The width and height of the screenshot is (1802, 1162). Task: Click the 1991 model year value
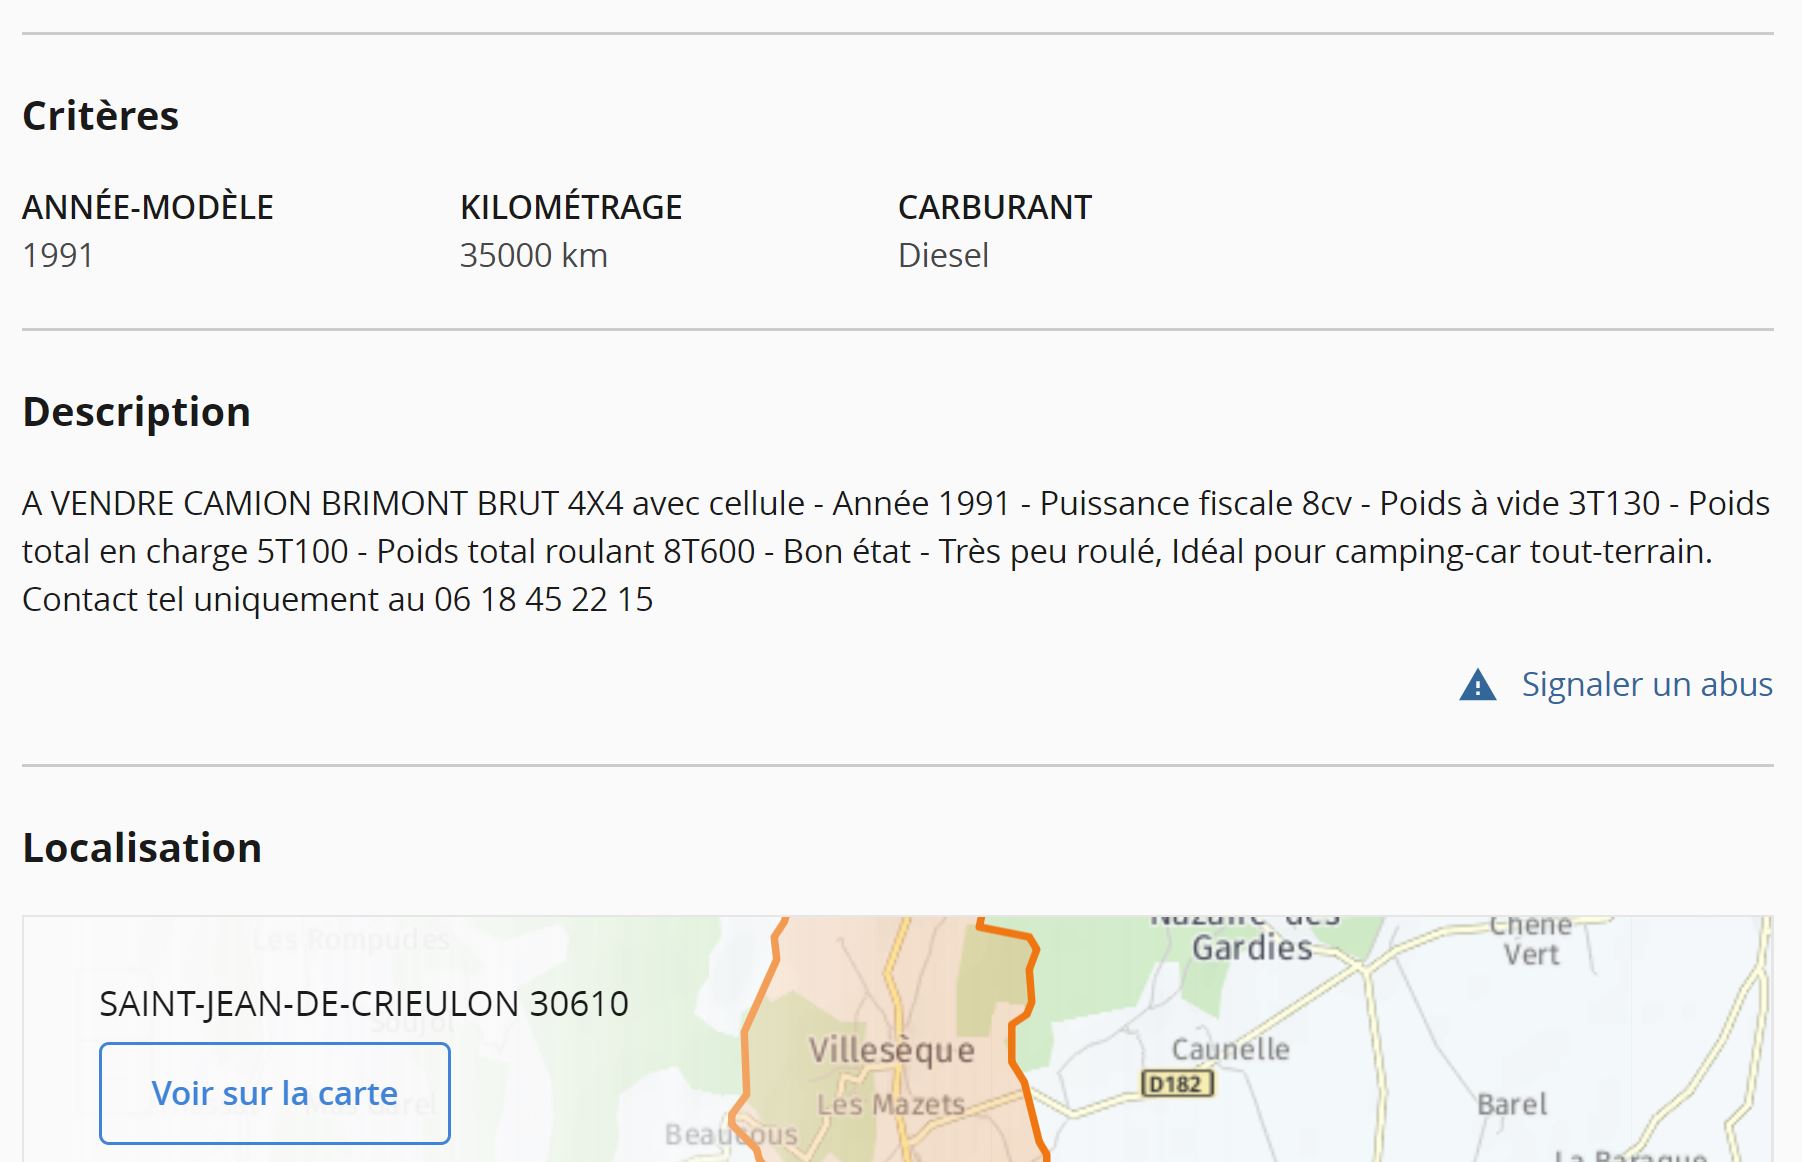click(x=58, y=256)
